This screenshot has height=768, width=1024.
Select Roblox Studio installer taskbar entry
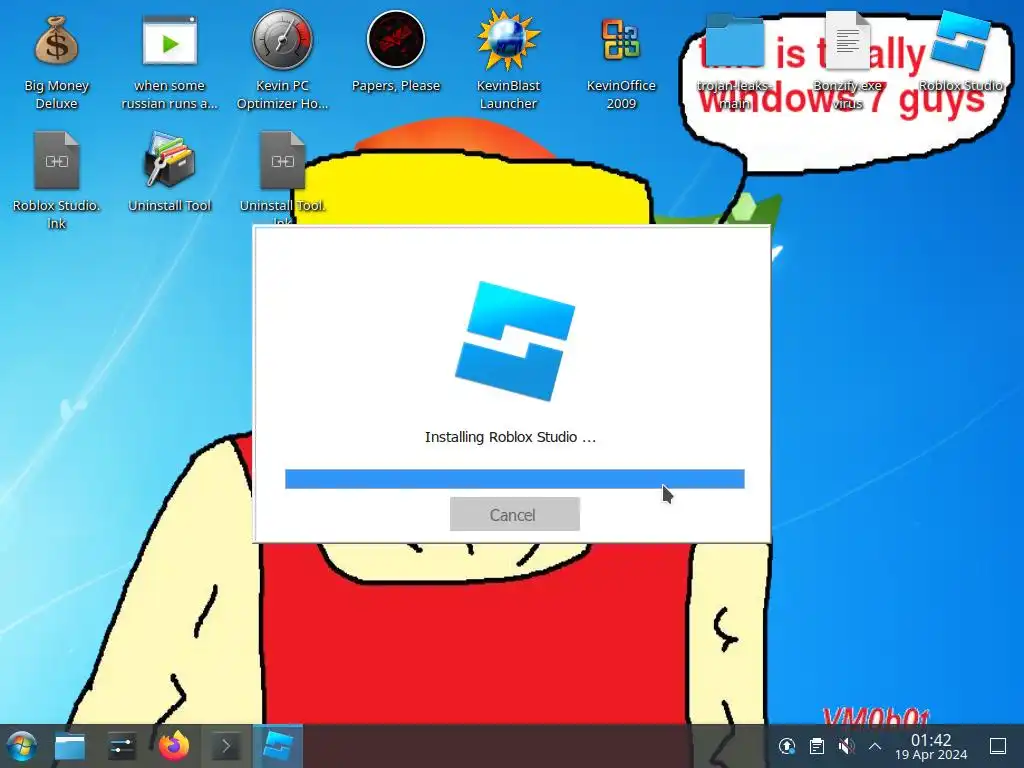278,746
